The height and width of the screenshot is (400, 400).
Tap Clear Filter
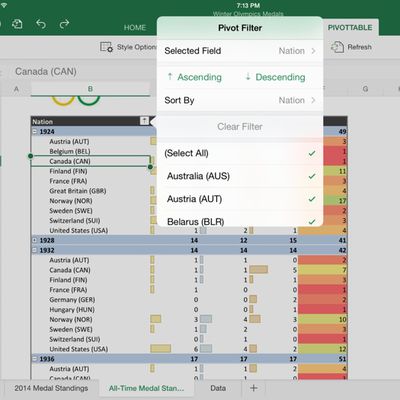tap(240, 127)
